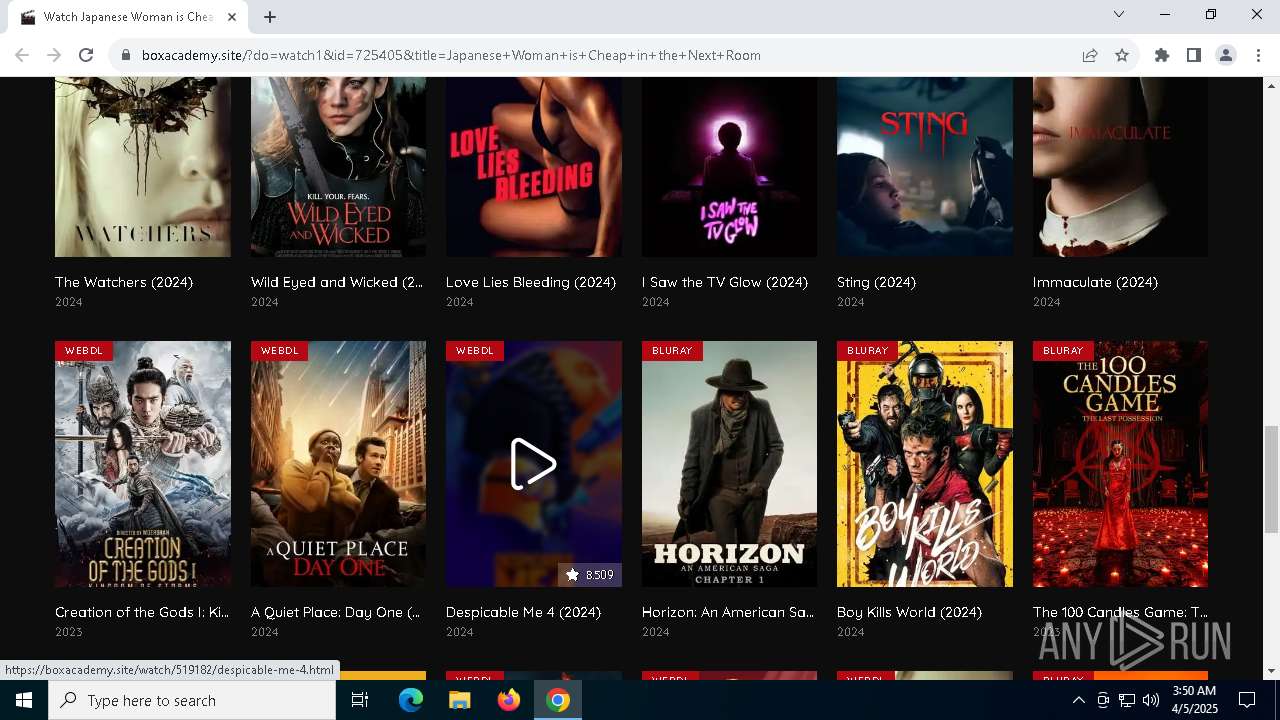Open the Windows Start menu
This screenshot has height=720, width=1280.
(24, 700)
